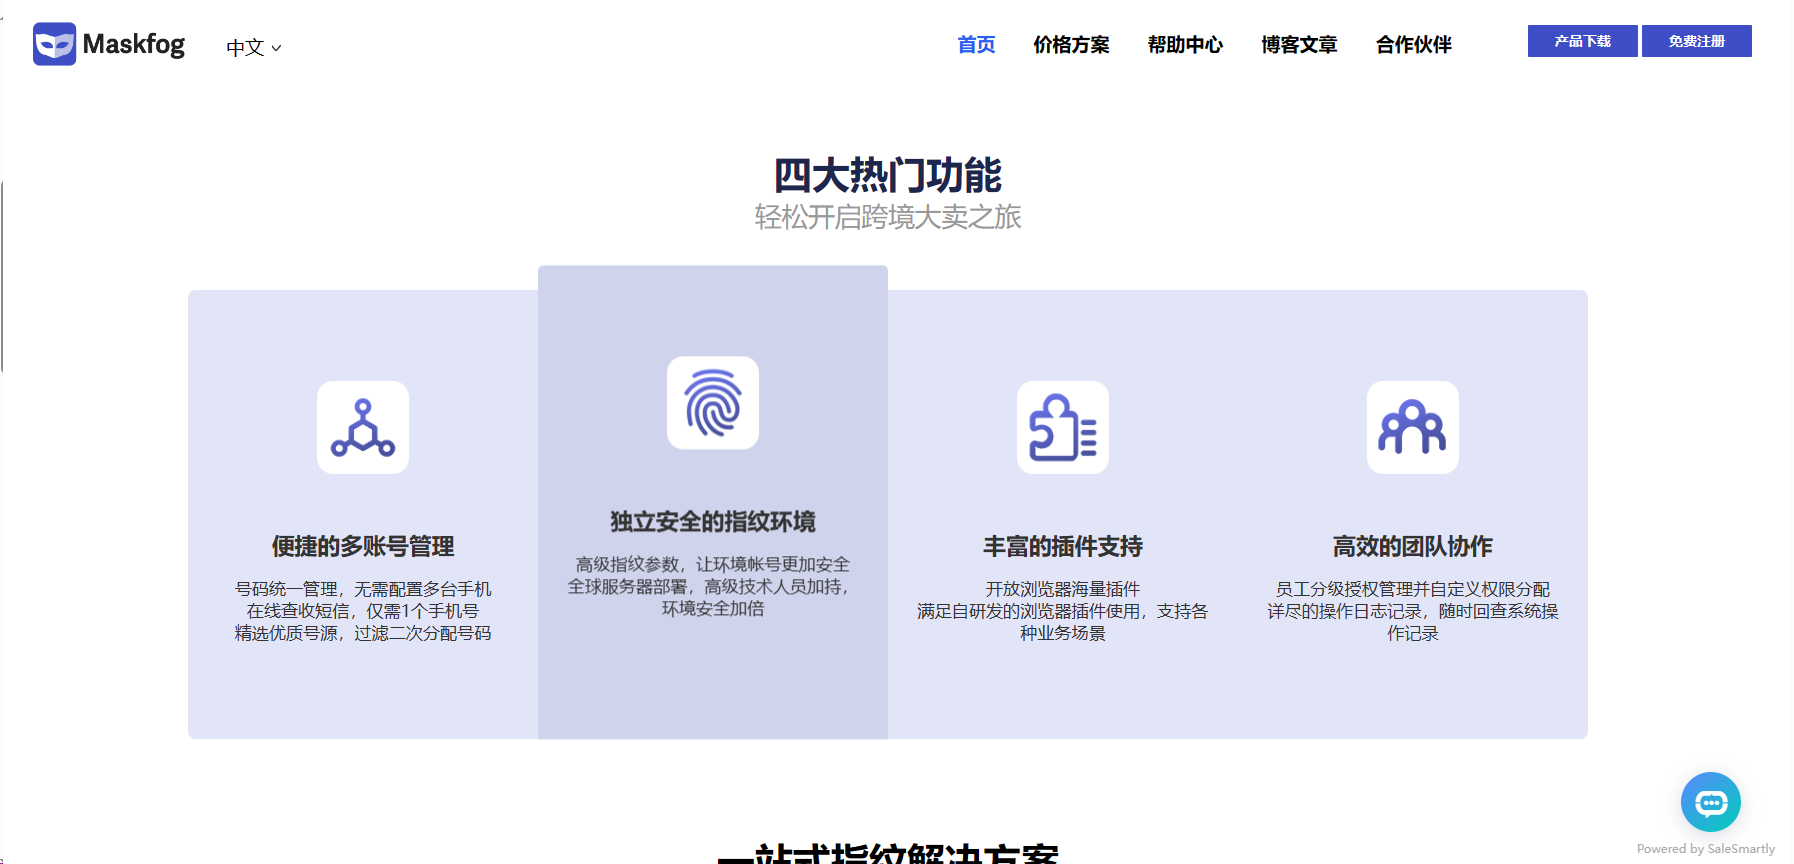Click the Powered by SaleSmartly link

pyautogui.click(x=1706, y=849)
